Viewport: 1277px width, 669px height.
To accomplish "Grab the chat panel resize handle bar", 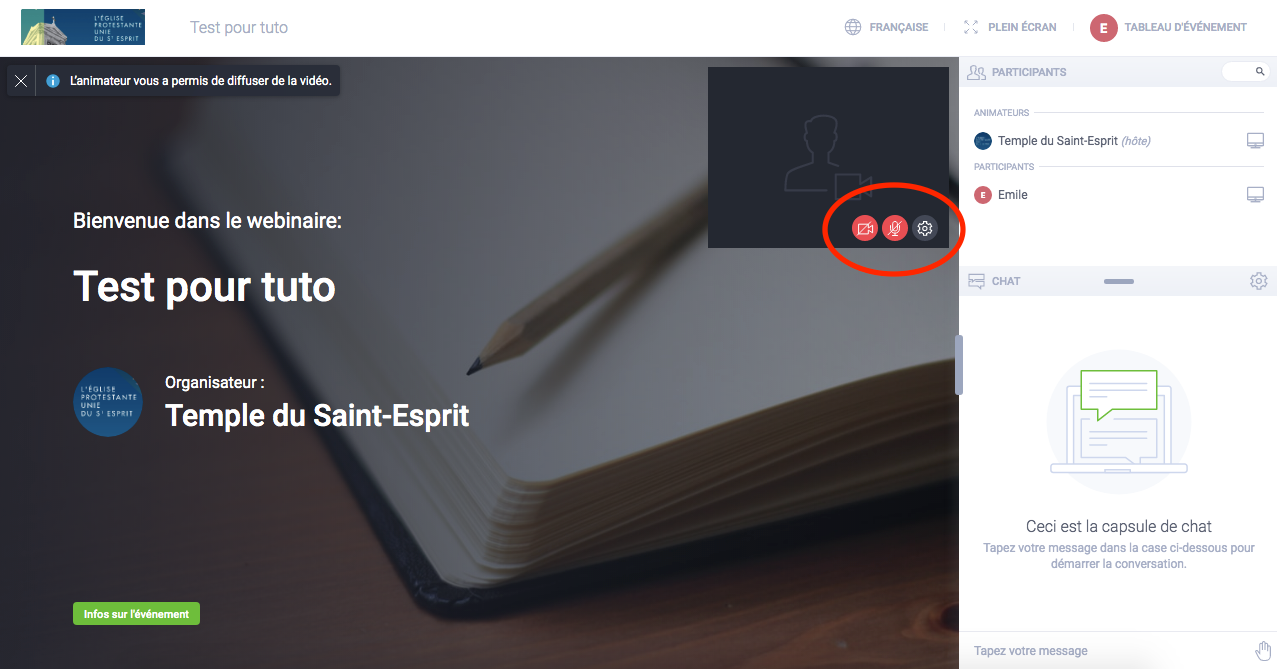I will click(x=1118, y=282).
